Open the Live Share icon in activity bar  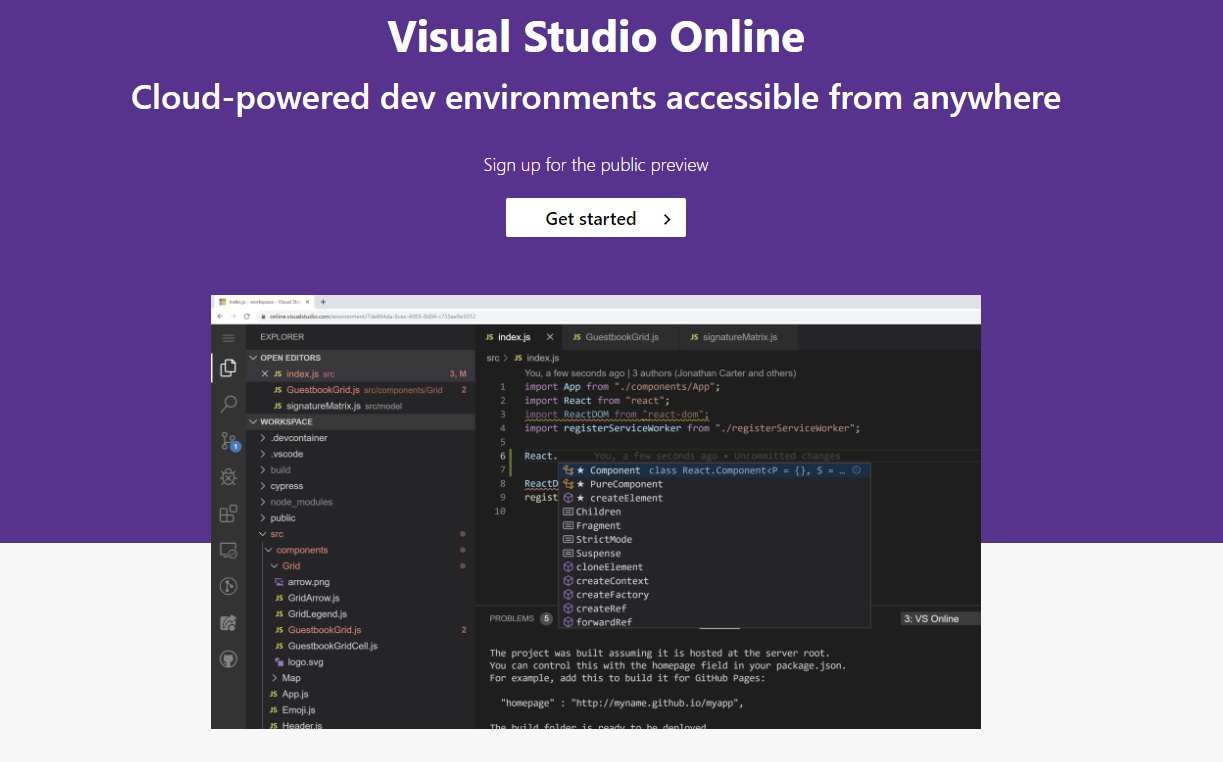coord(228,622)
